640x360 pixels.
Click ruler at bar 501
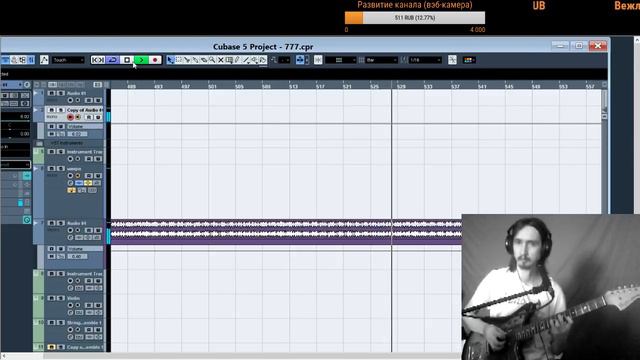[212, 87]
